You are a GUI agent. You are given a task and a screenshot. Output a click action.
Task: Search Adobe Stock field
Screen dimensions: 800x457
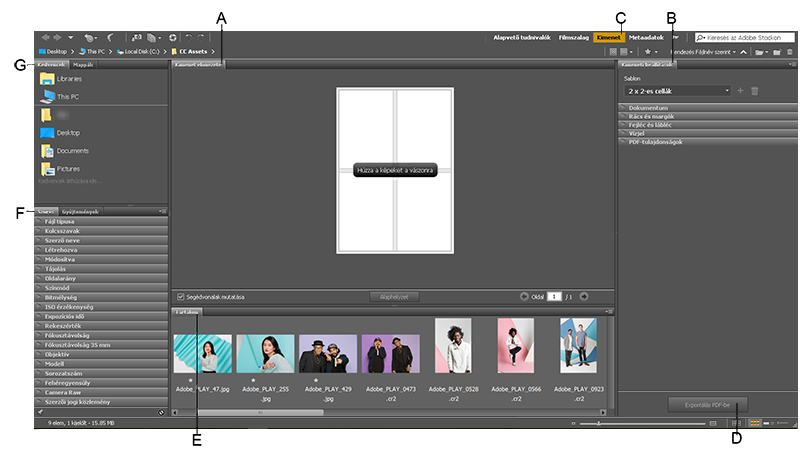745,37
